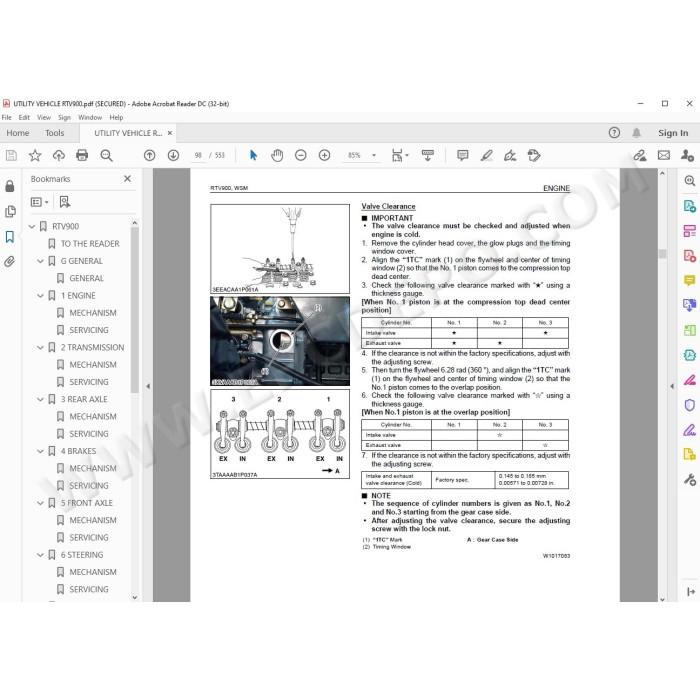This screenshot has height=700, width=700.
Task: Open the notifications bell
Action: [637, 133]
